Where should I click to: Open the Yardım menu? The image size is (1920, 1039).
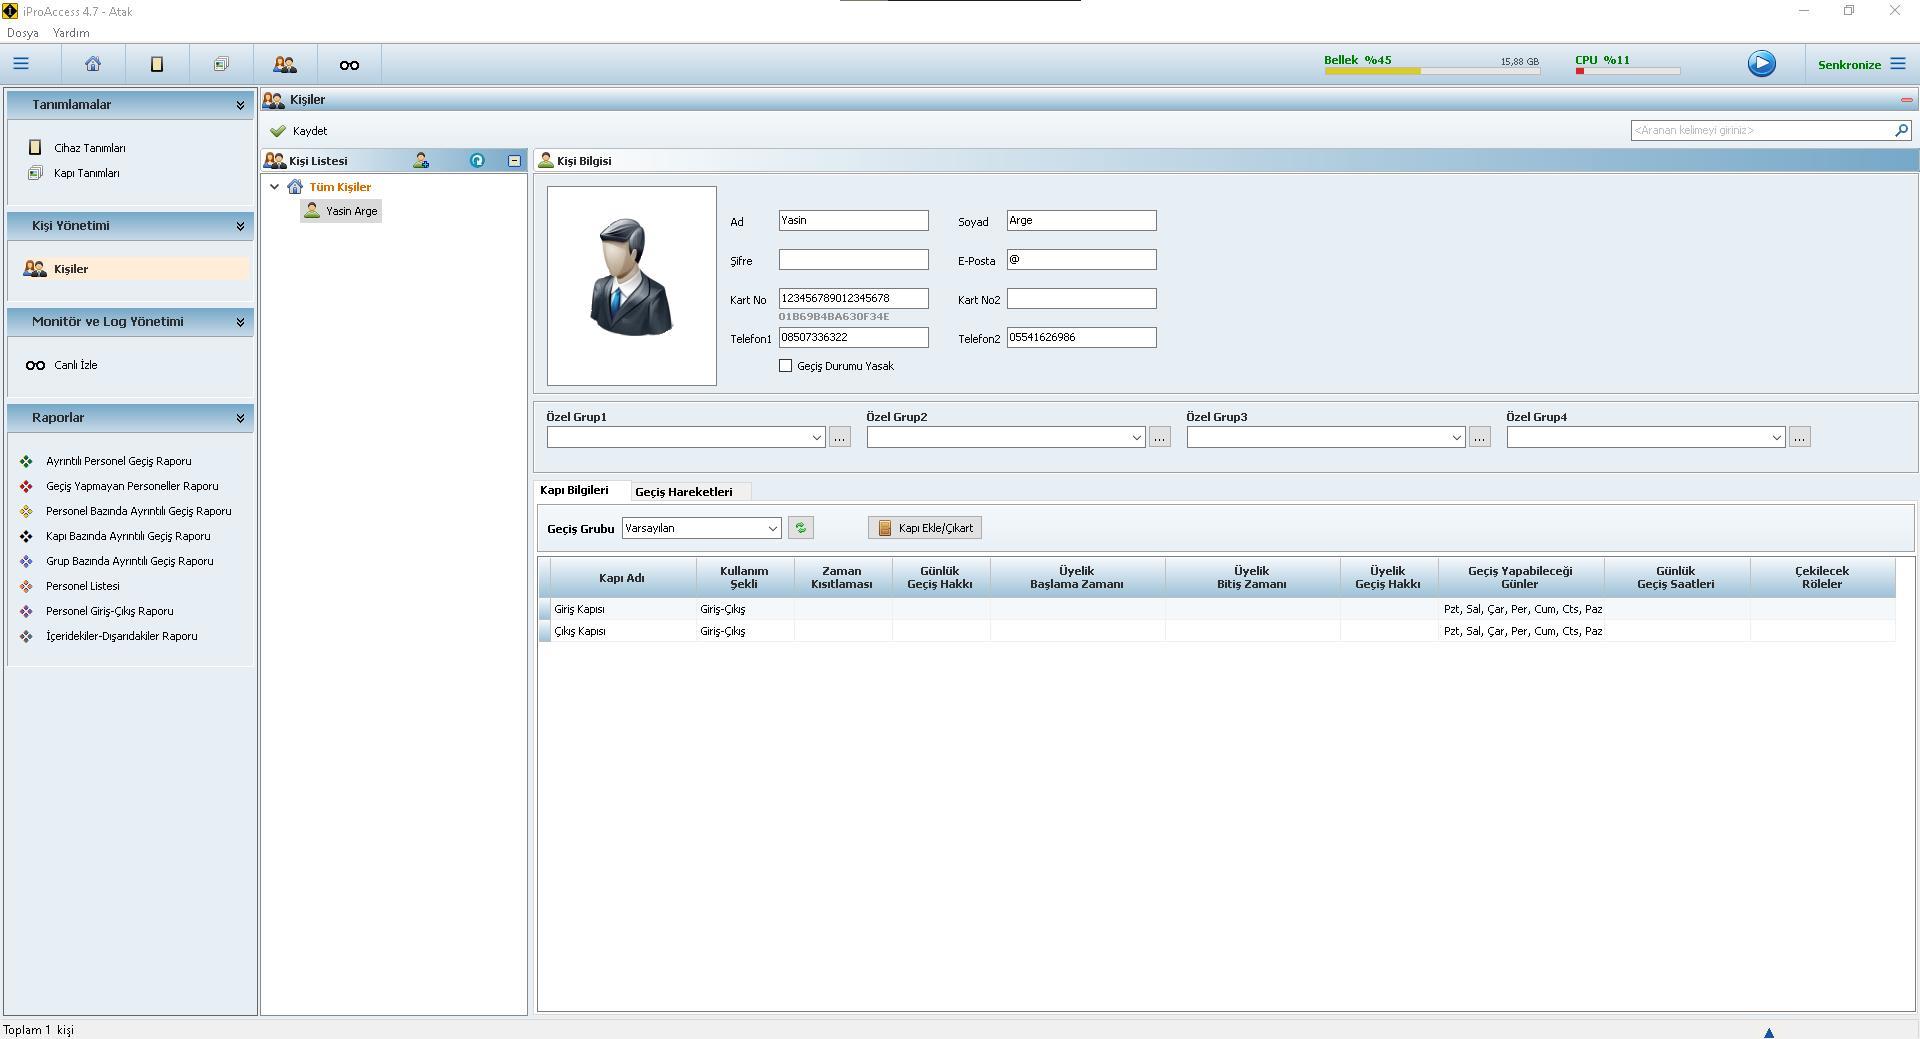71,33
